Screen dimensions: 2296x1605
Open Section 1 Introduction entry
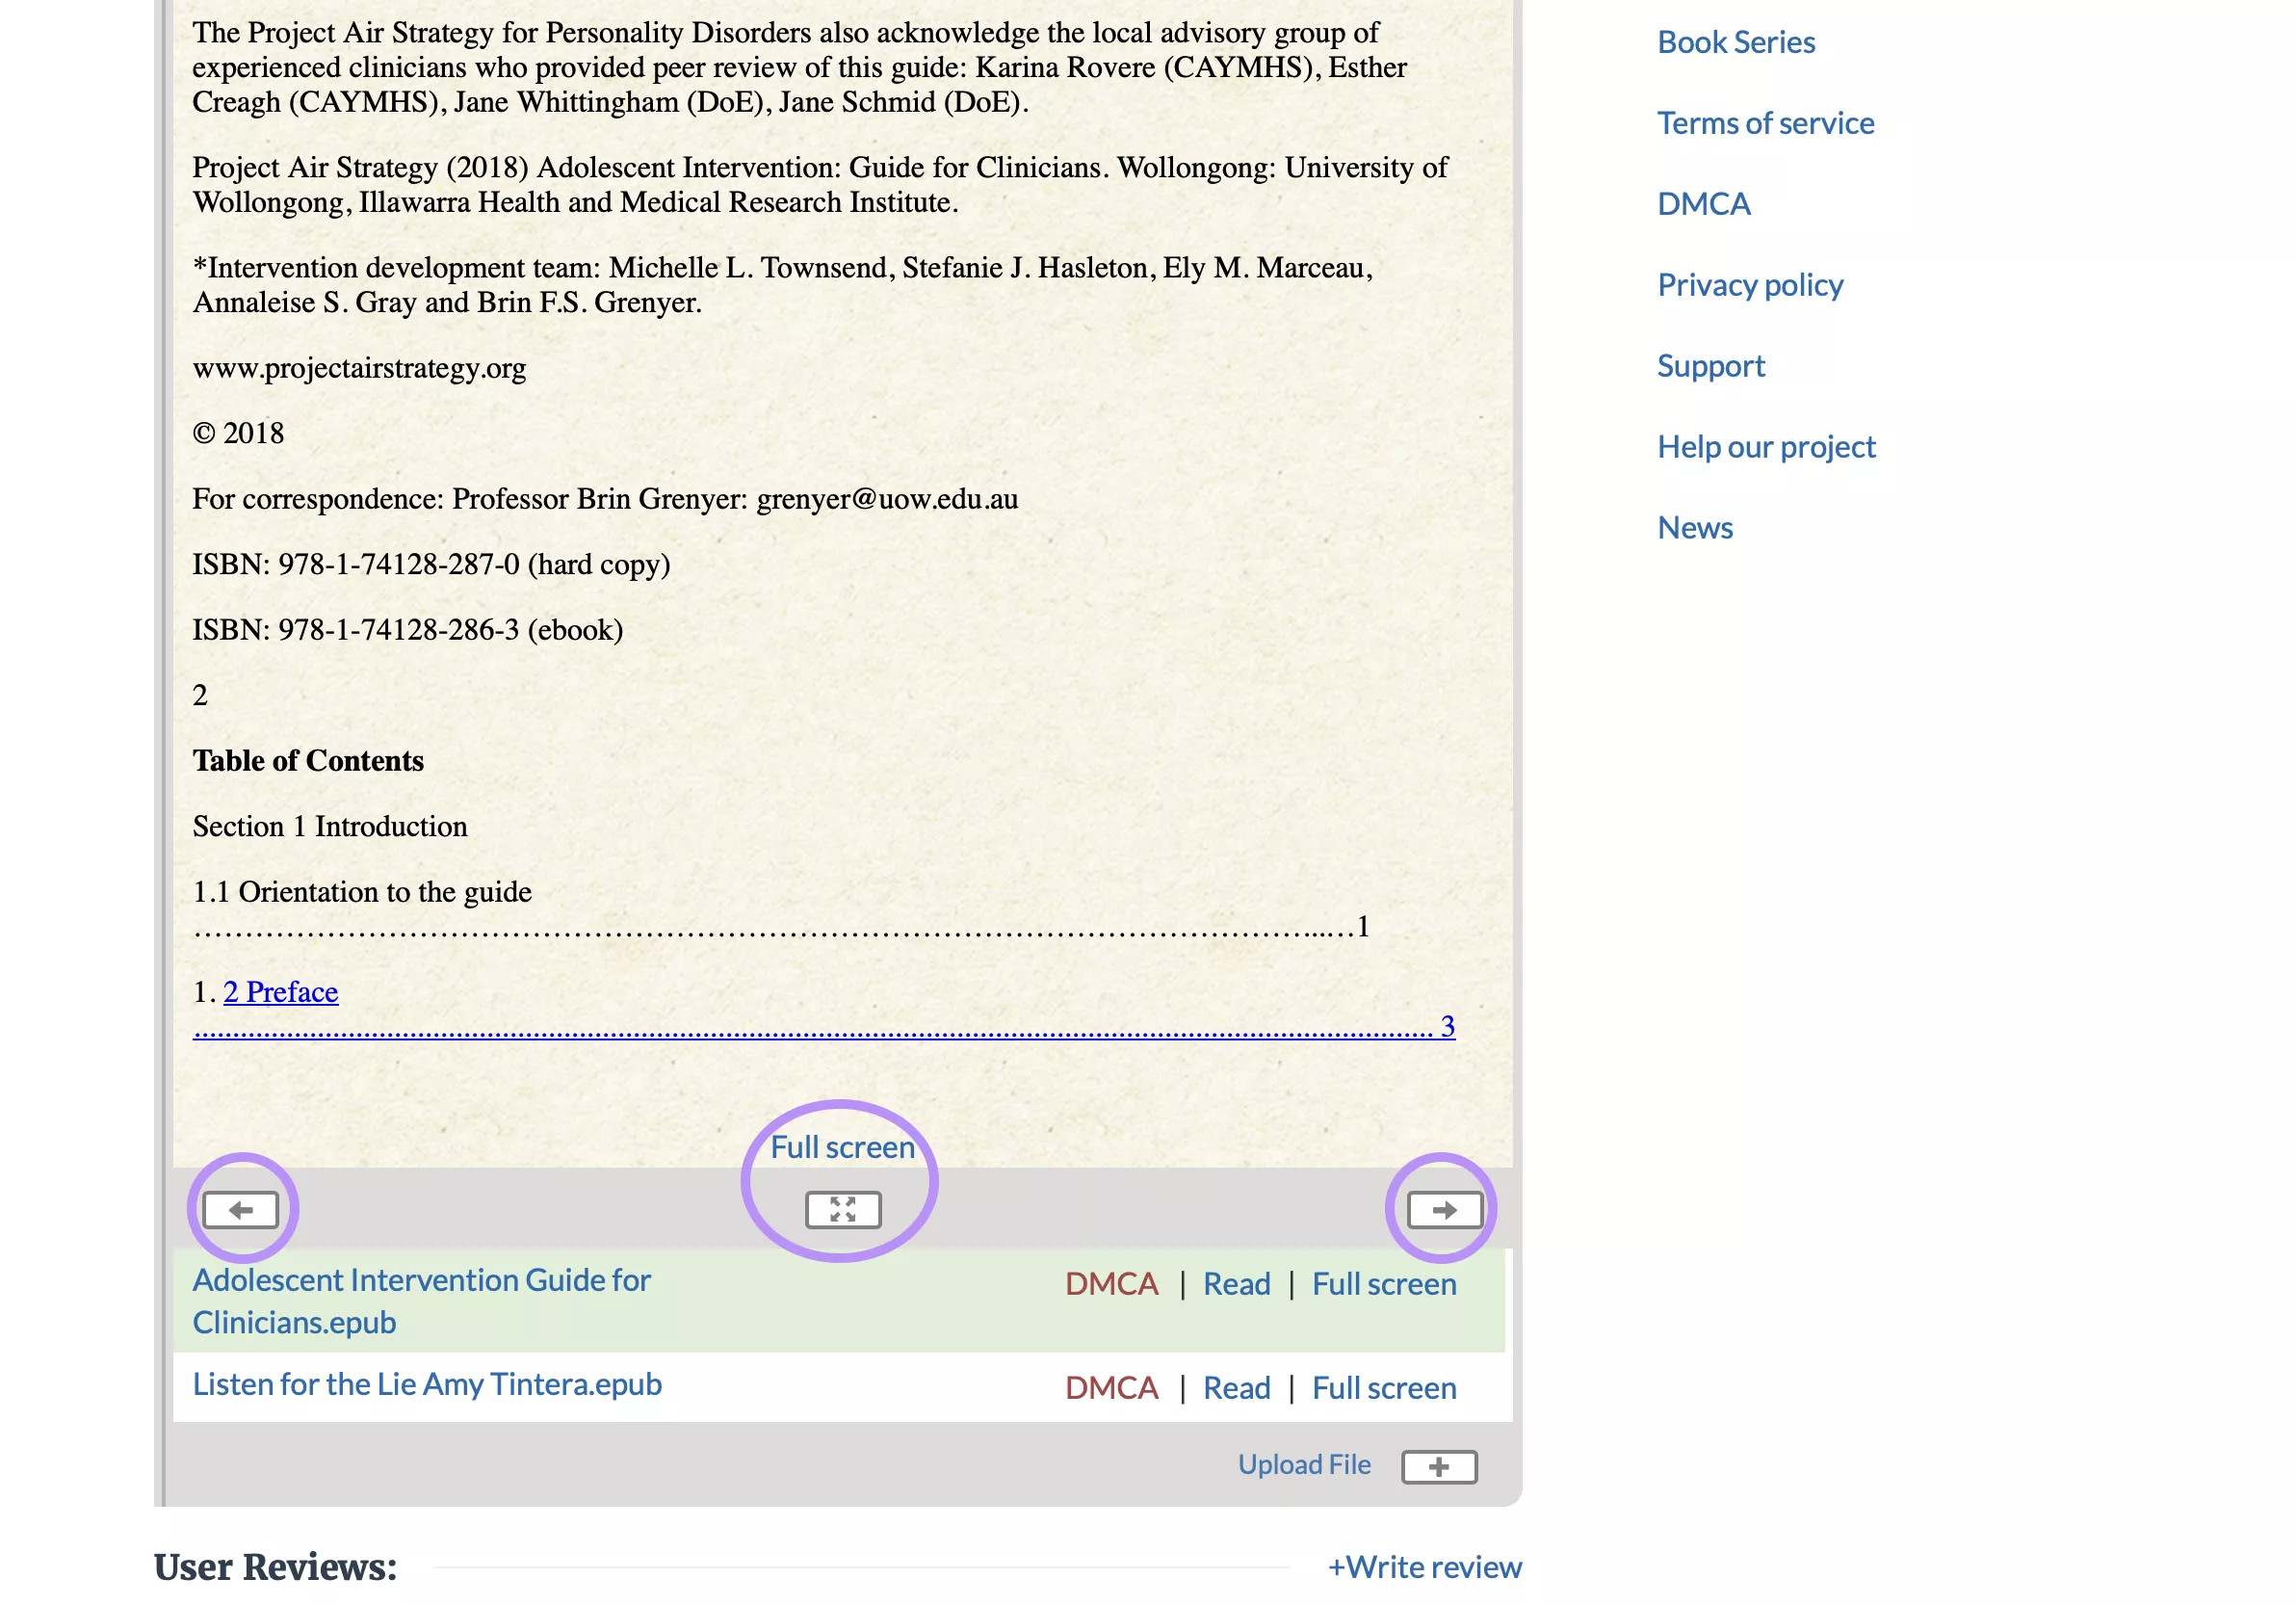(331, 824)
